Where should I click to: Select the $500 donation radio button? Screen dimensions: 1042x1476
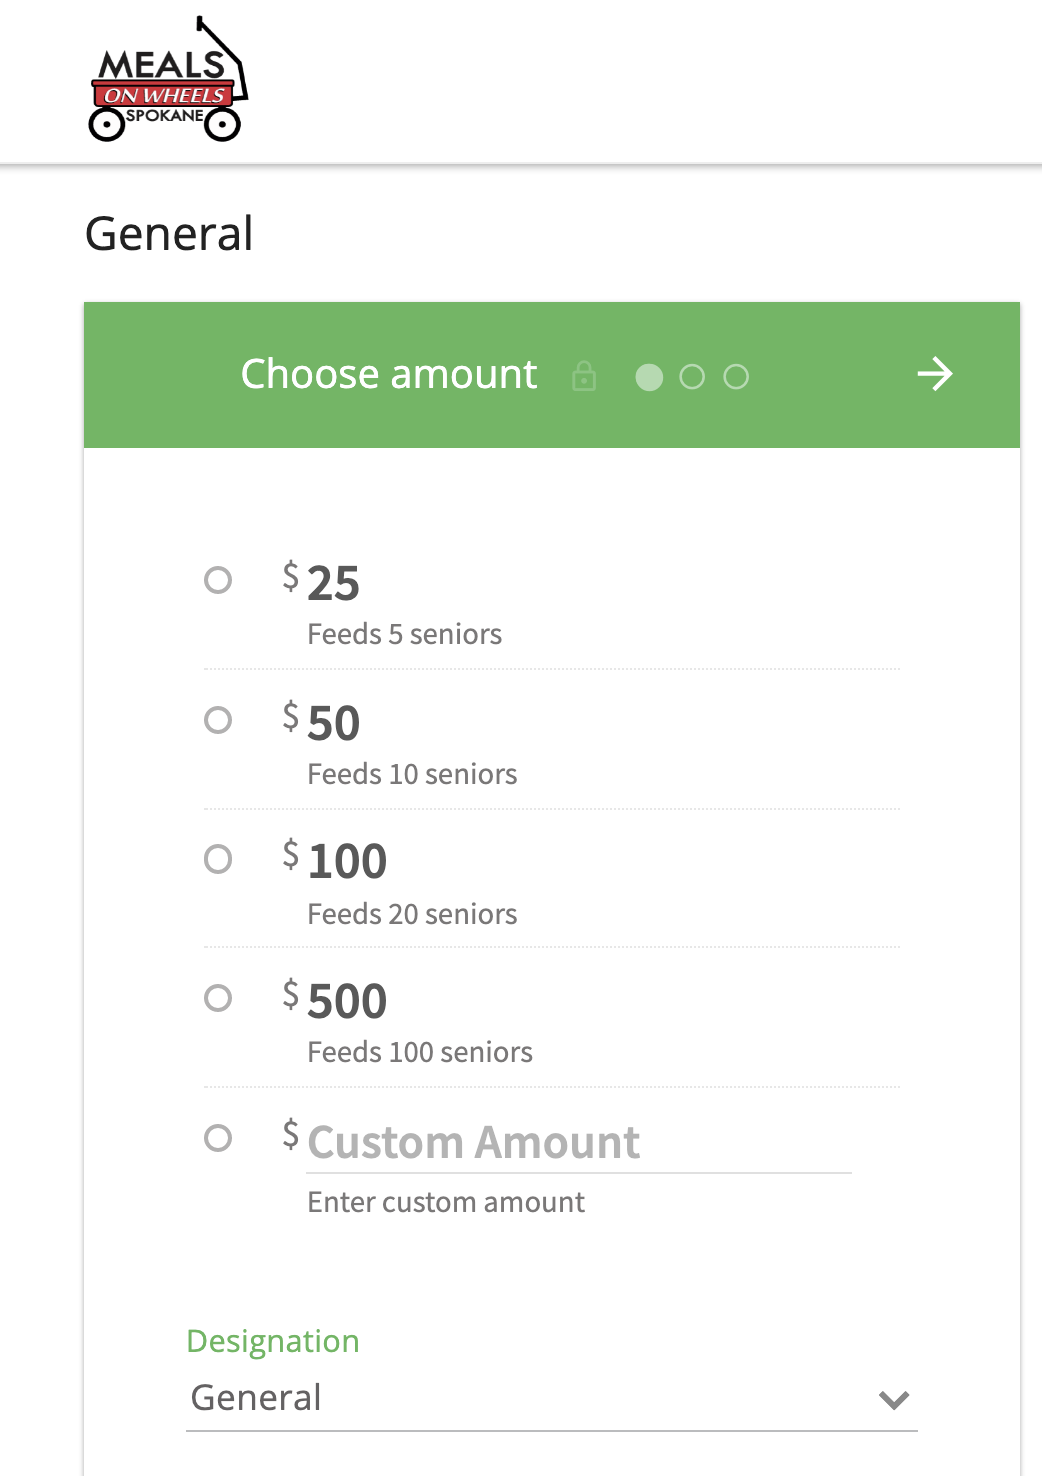(x=218, y=998)
